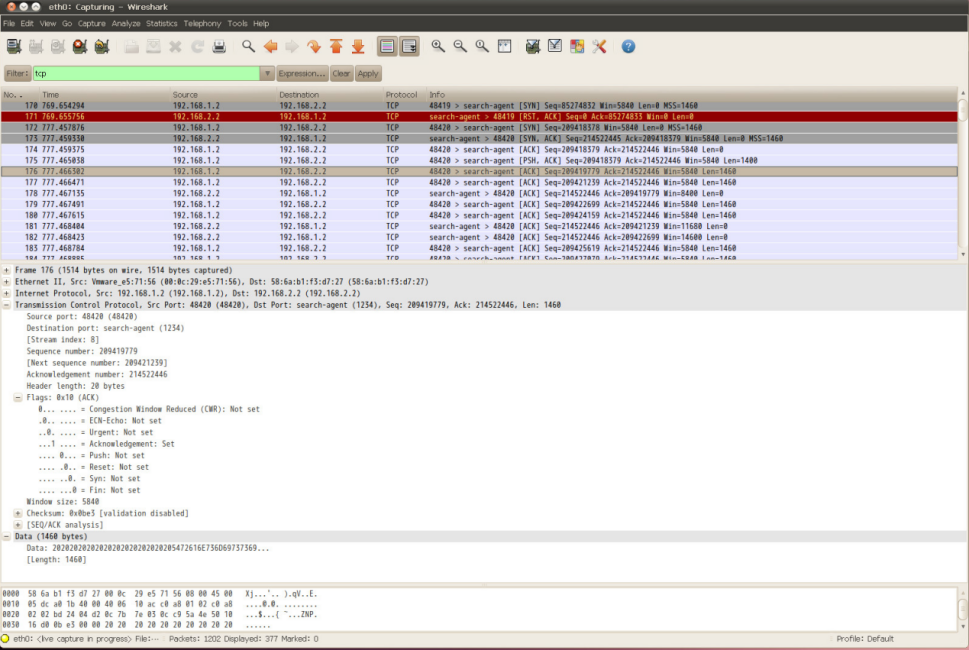Collapse the Flags: 0x10 (ACK) section
Viewport: 969px width, 650px height.
pyautogui.click(x=18, y=397)
